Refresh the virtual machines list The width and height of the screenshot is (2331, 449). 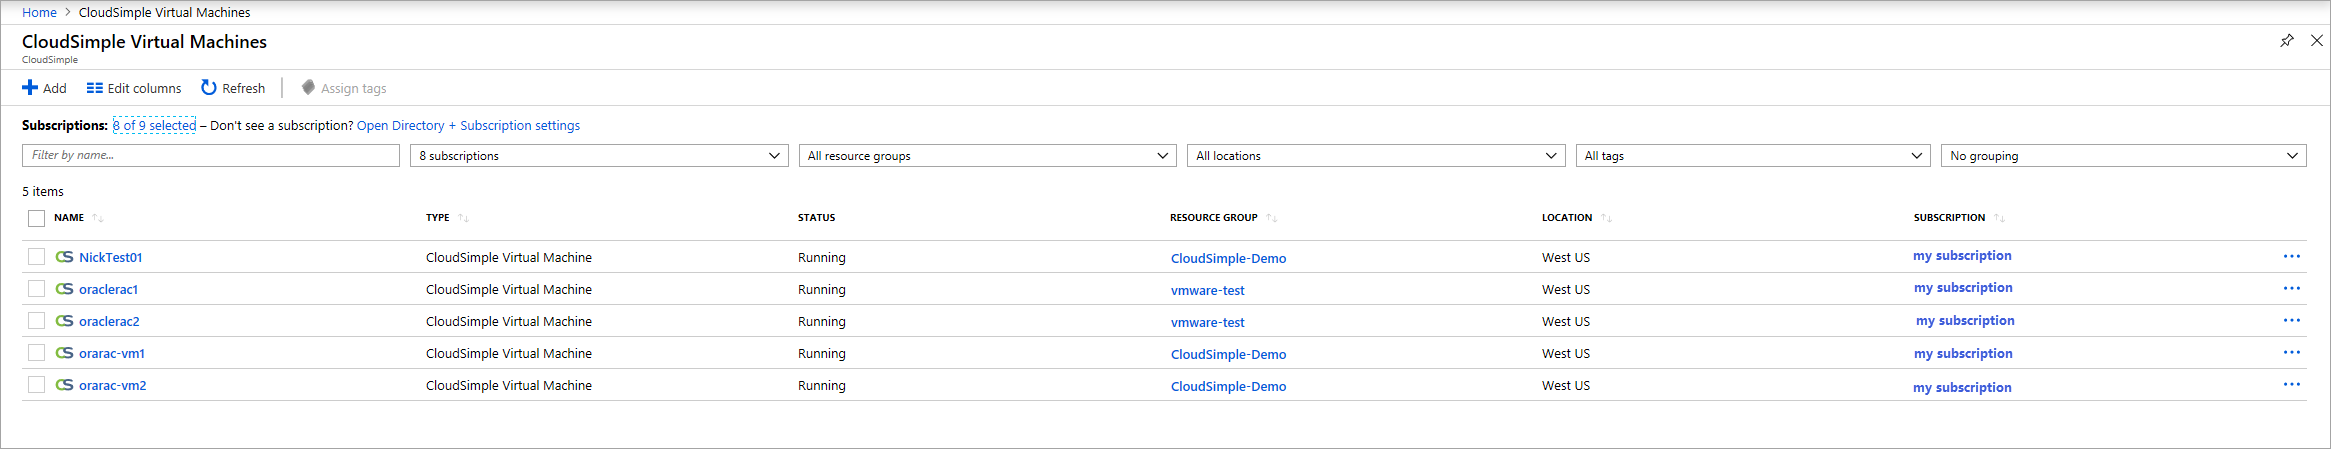pos(233,88)
